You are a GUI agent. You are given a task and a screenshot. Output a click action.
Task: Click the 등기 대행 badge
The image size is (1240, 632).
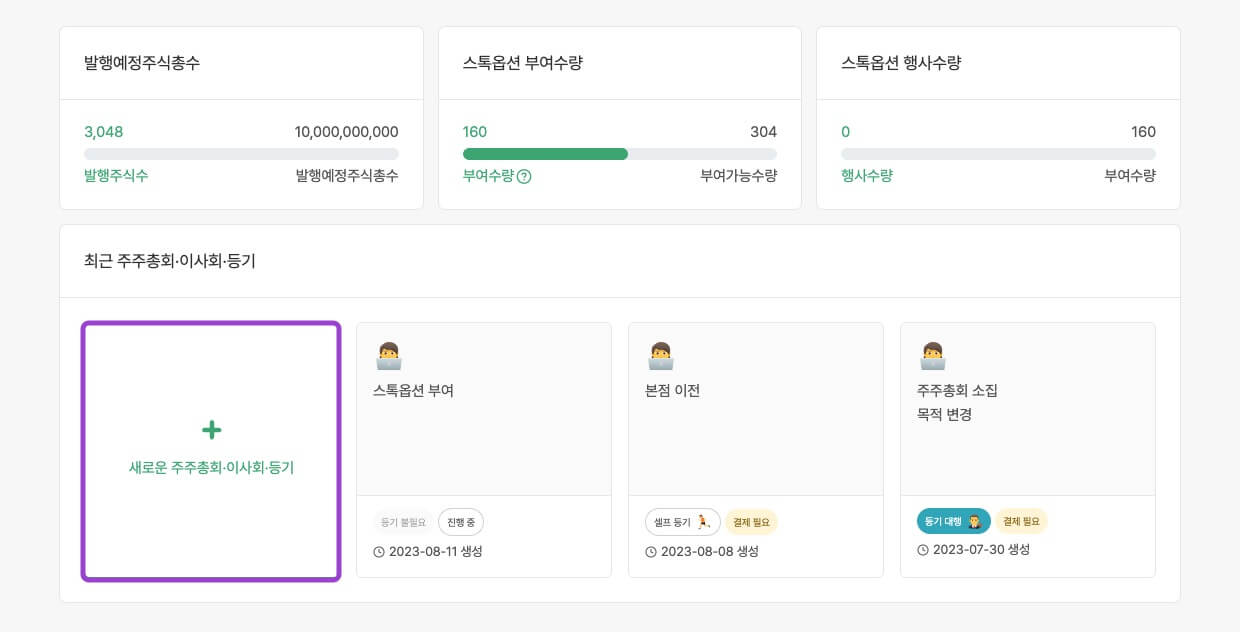pos(953,521)
